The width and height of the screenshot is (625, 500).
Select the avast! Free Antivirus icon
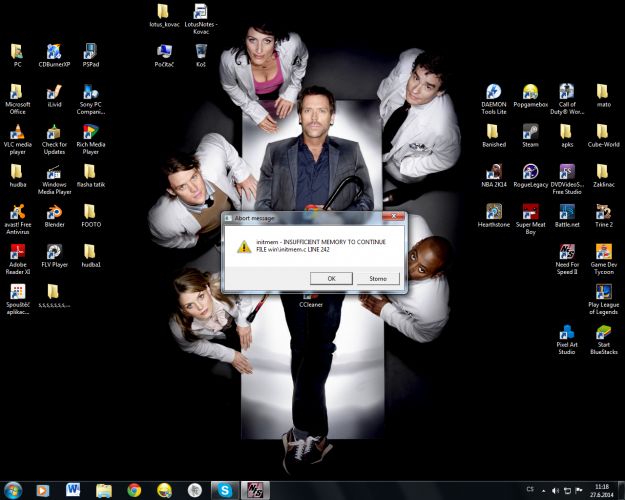pos(18,220)
